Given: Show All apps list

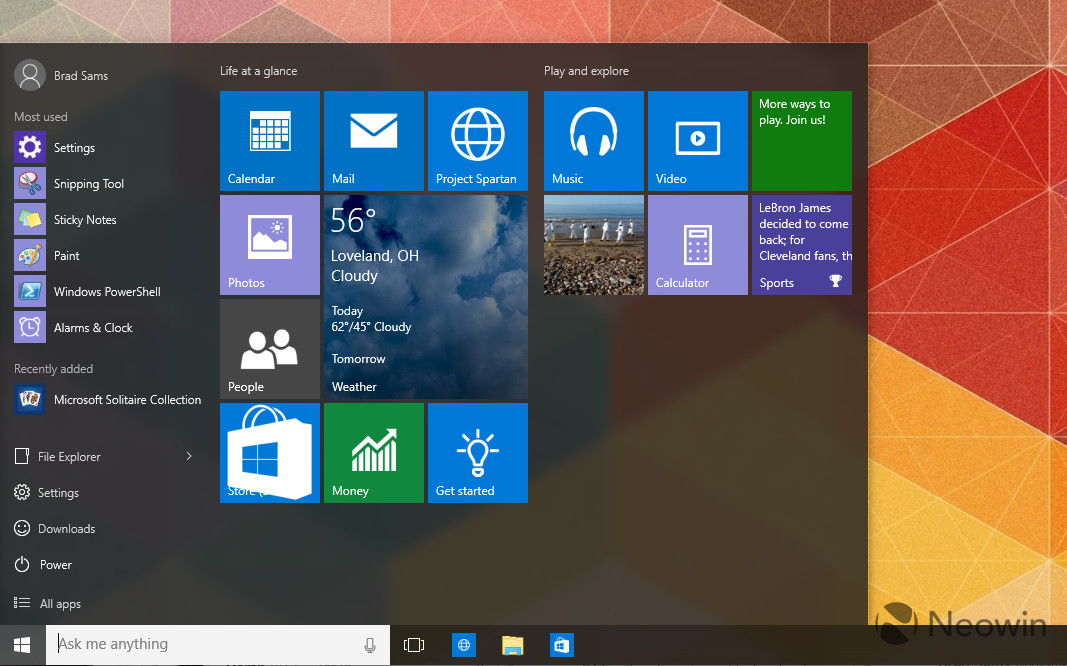Looking at the screenshot, I should 47,603.
